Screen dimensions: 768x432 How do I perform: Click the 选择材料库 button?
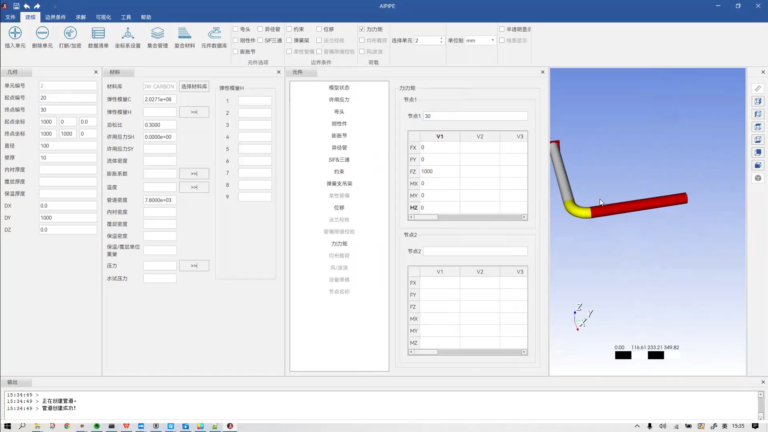coord(194,86)
